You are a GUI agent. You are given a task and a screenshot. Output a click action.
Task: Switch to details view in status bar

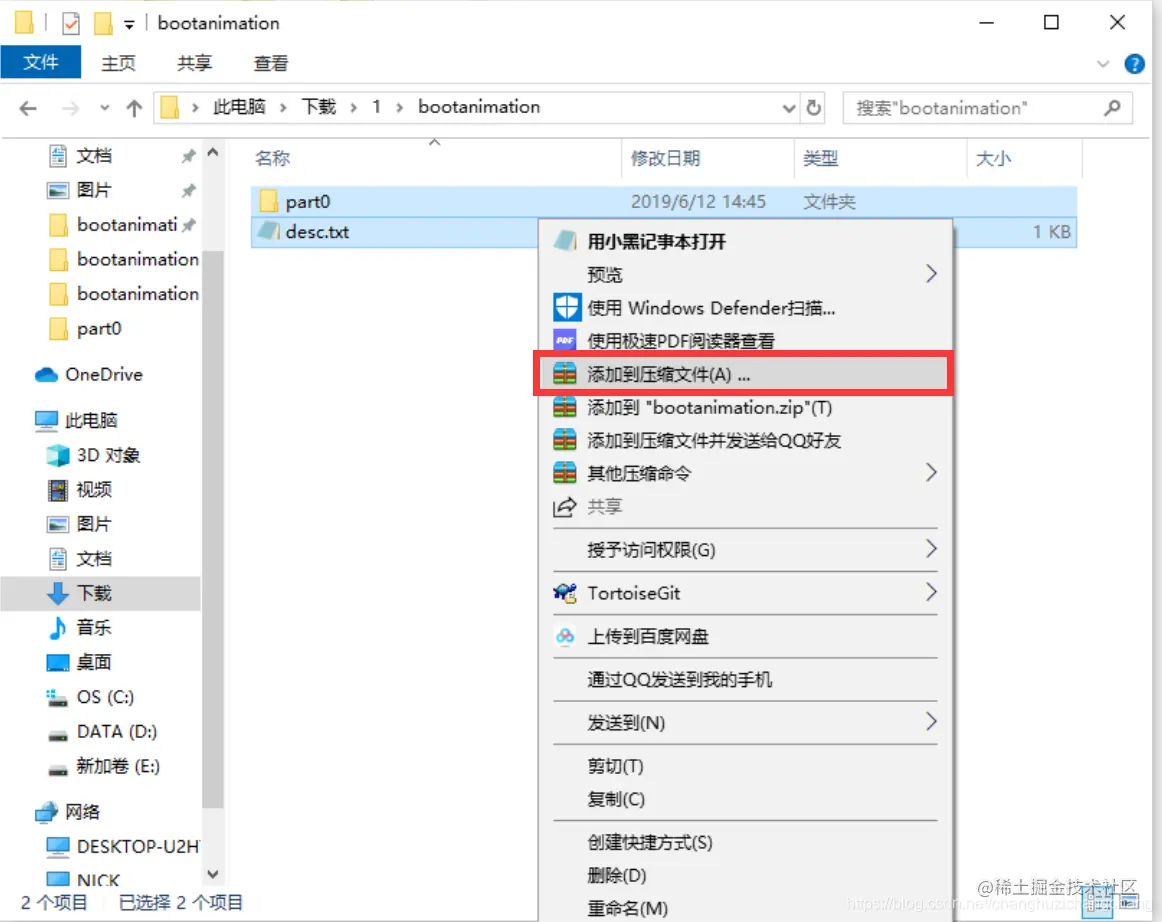point(1096,904)
